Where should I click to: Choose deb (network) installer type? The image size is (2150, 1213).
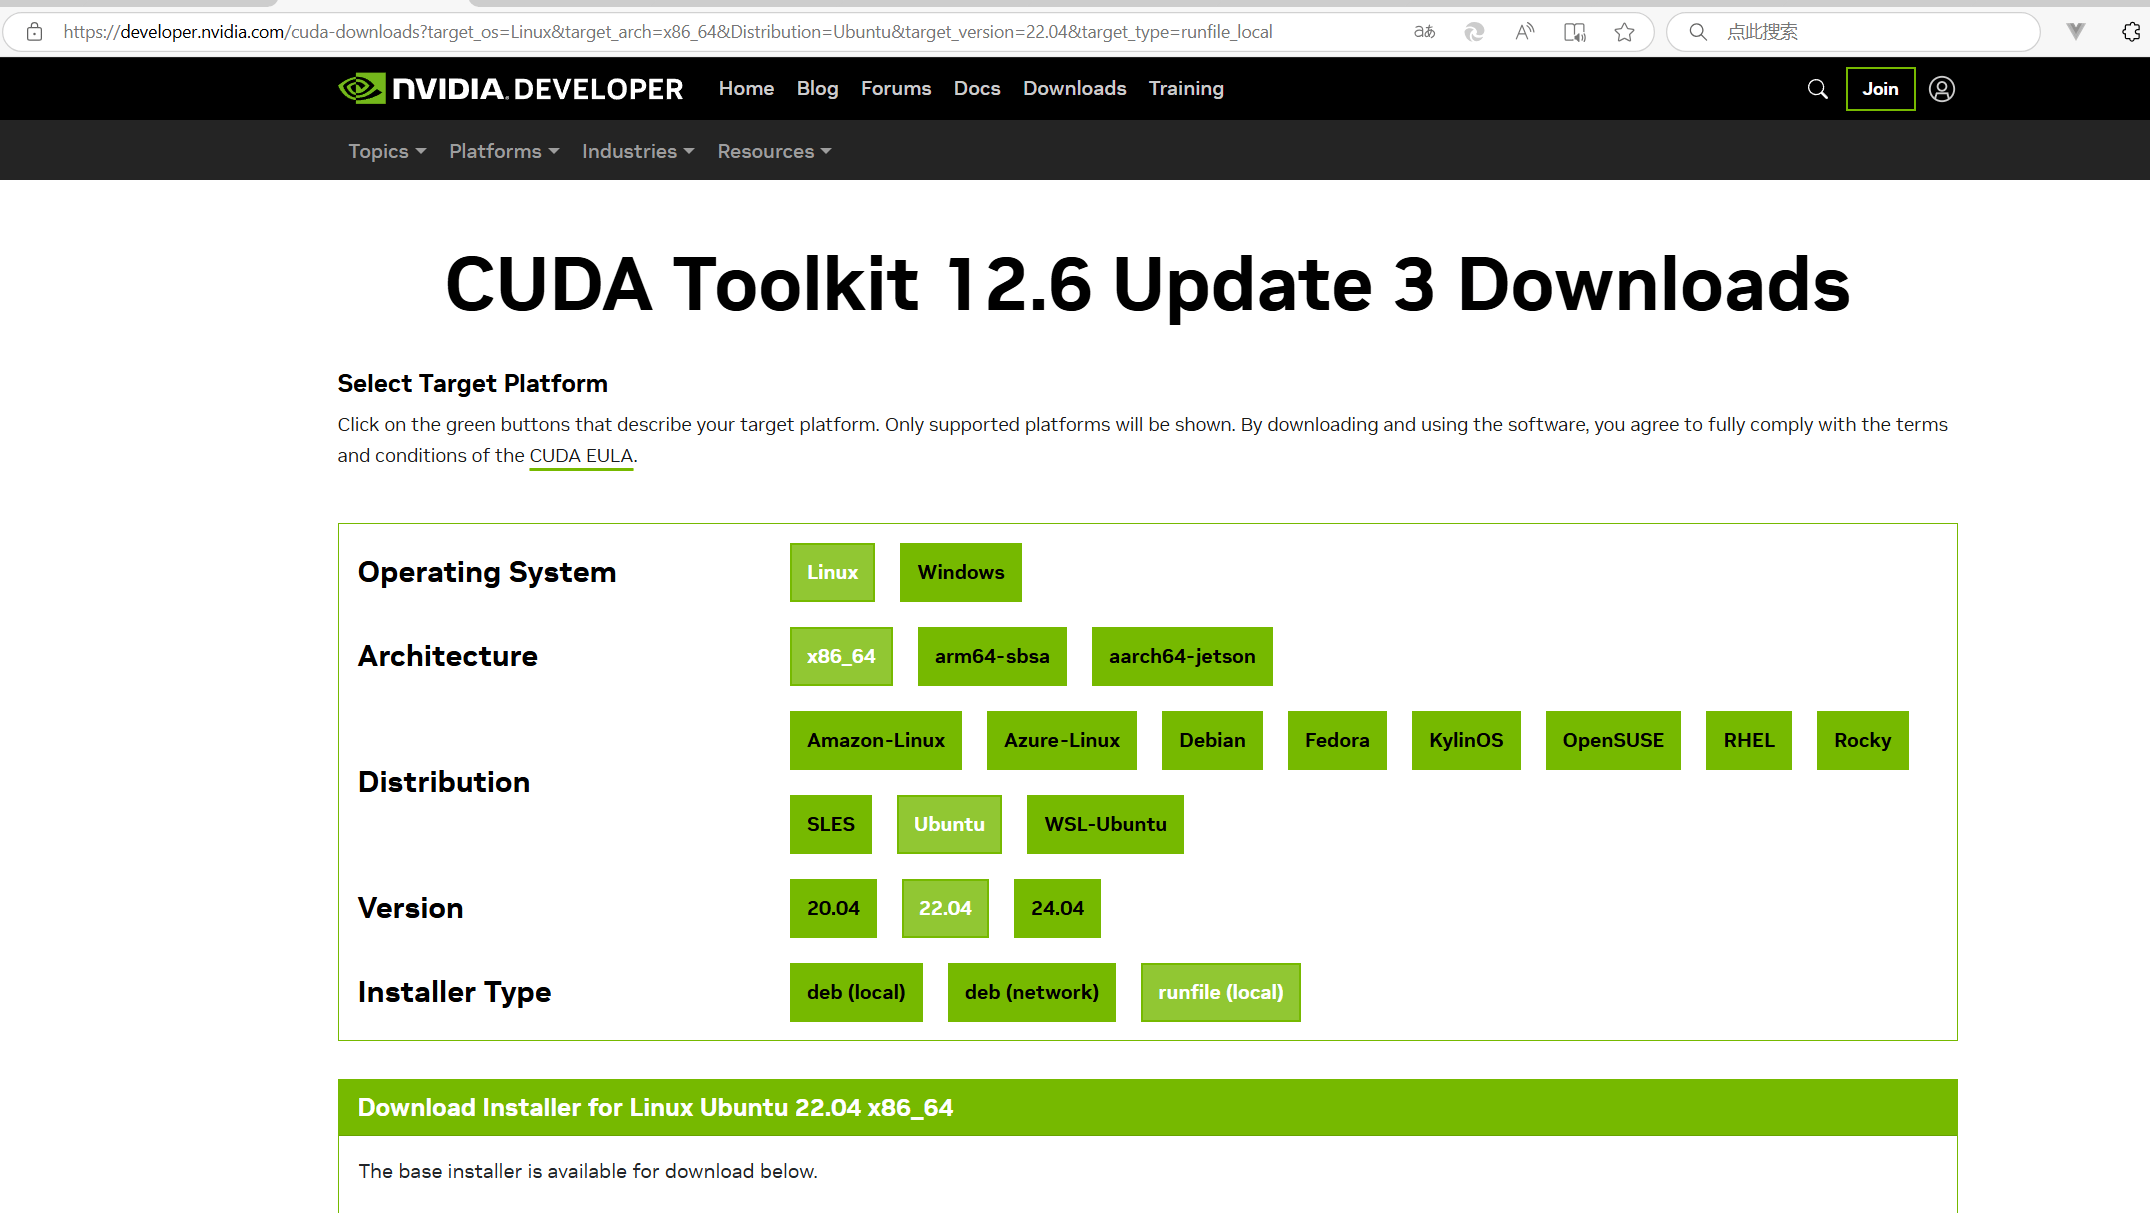(x=1032, y=992)
